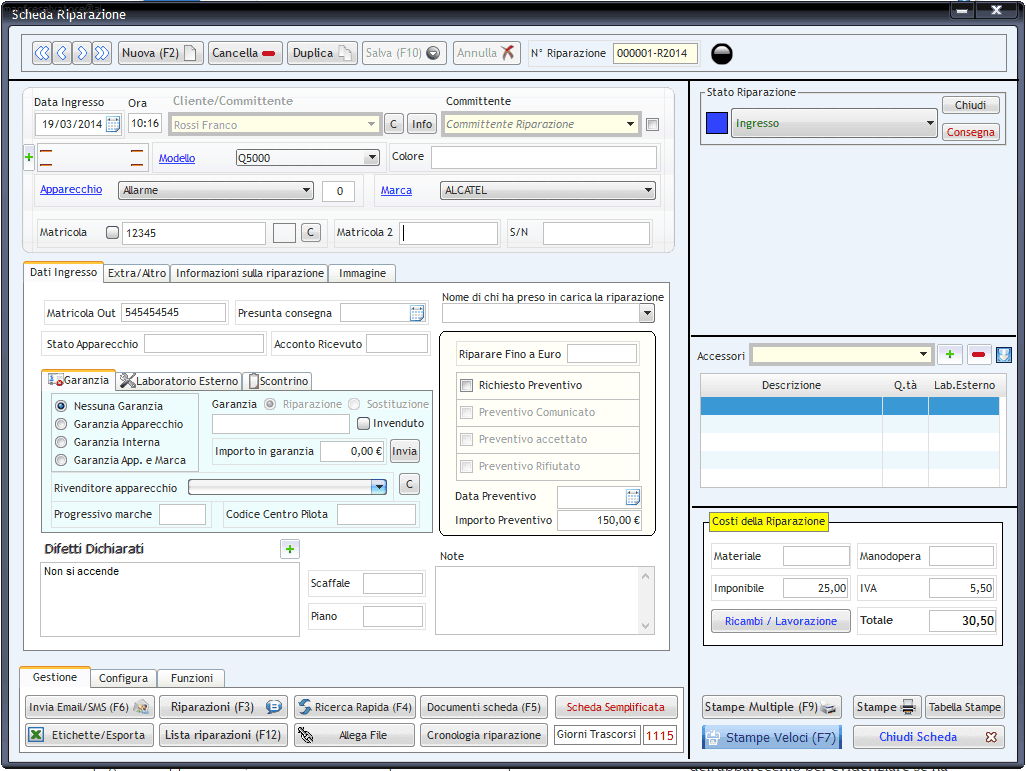This screenshot has height=771, width=1026.
Task: Add accessory with green plus icon
Action: pyautogui.click(x=949, y=355)
